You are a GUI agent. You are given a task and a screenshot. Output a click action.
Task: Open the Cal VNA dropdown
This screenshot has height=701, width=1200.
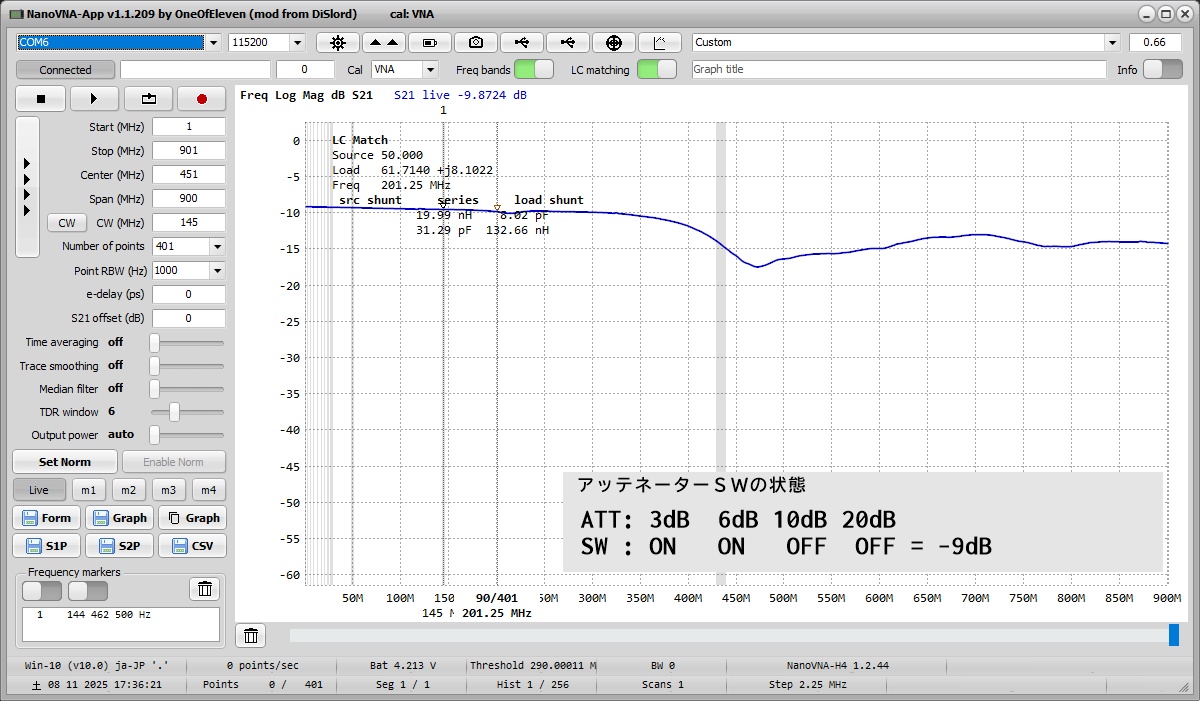430,70
